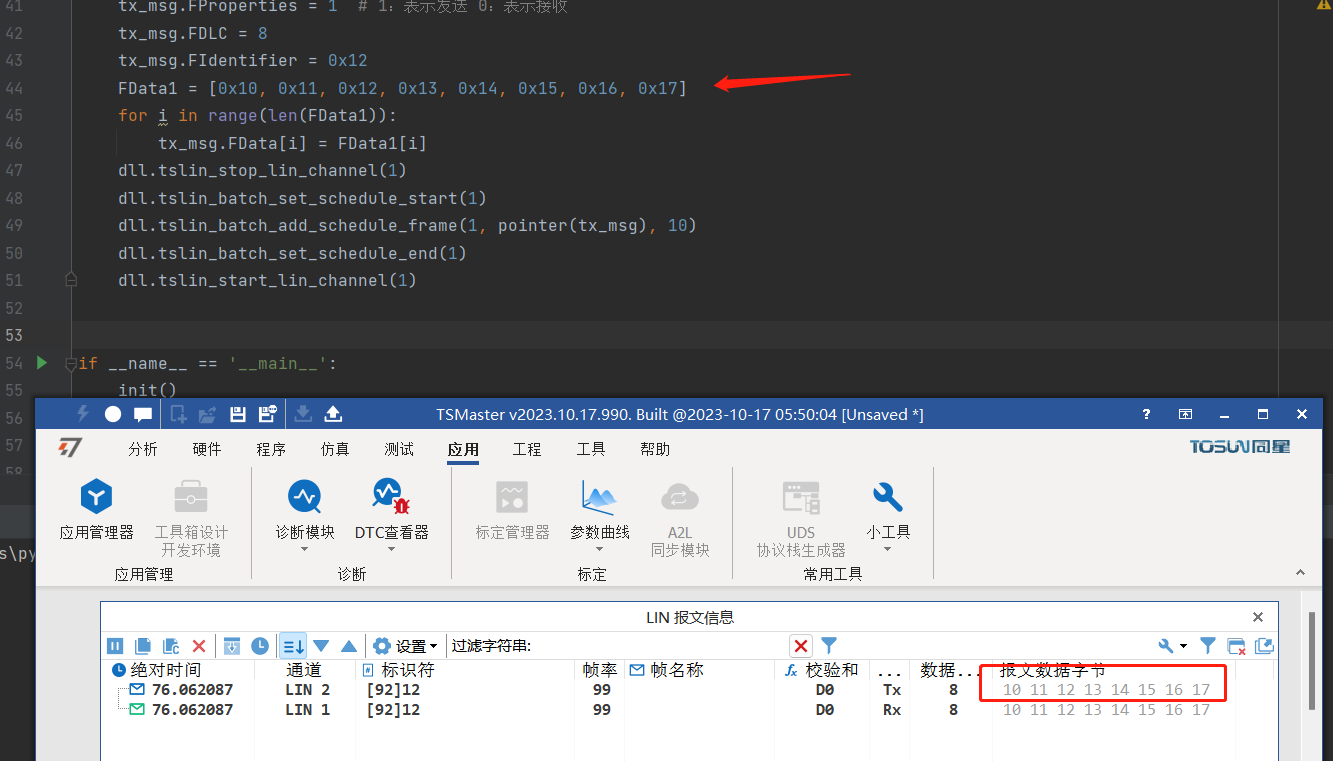The height and width of the screenshot is (761, 1333).
Task: Open the 参数曲线 parameter curve tool
Action: click(x=600, y=496)
